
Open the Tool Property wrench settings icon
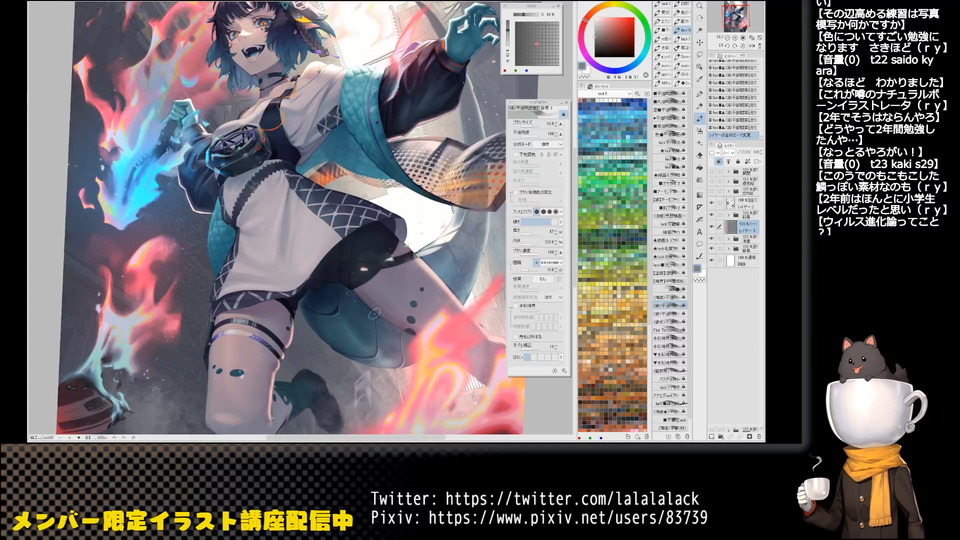tap(564, 371)
